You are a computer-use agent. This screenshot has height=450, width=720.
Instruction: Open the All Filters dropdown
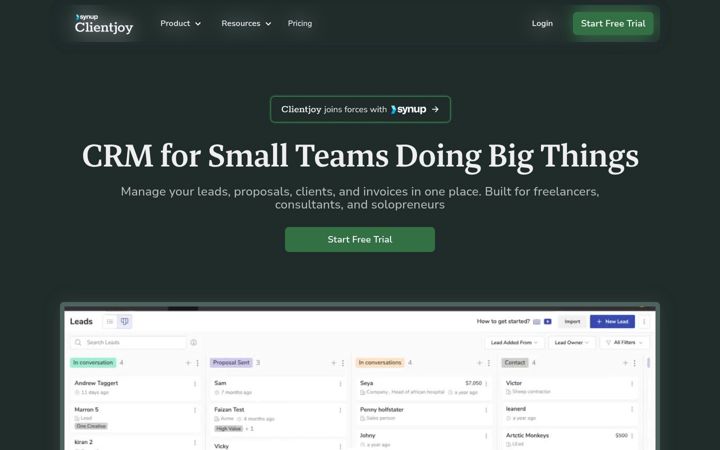pyautogui.click(x=624, y=343)
